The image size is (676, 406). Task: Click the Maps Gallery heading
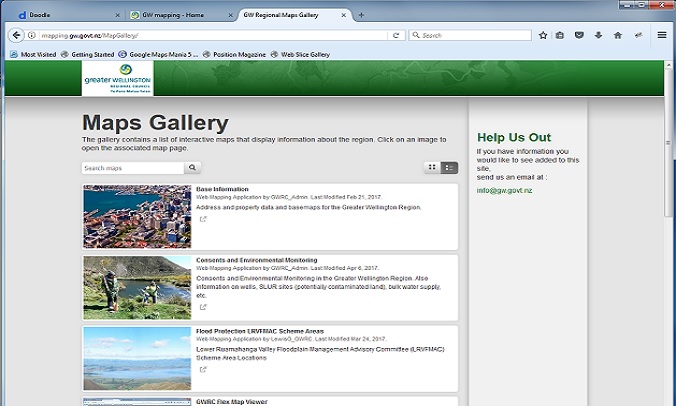point(155,123)
